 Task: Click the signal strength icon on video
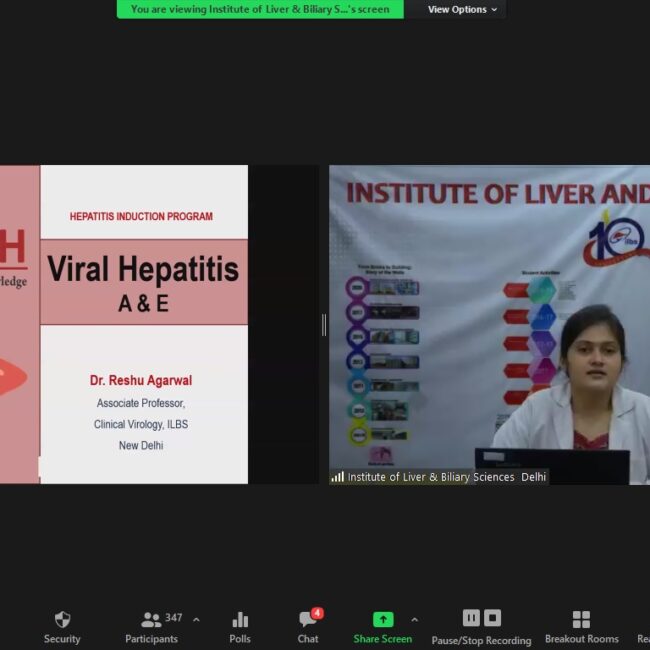click(x=338, y=477)
